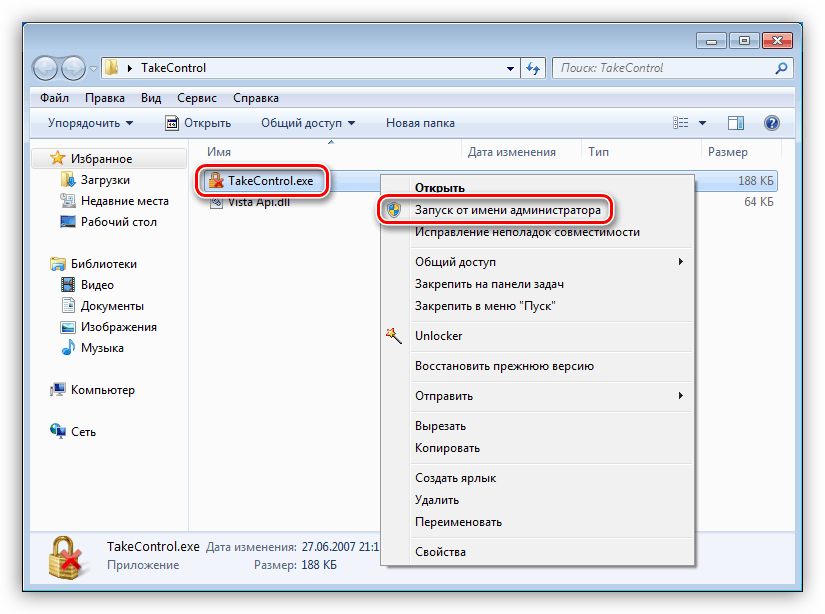Open the Файл menu
825x614 pixels.
pos(54,98)
